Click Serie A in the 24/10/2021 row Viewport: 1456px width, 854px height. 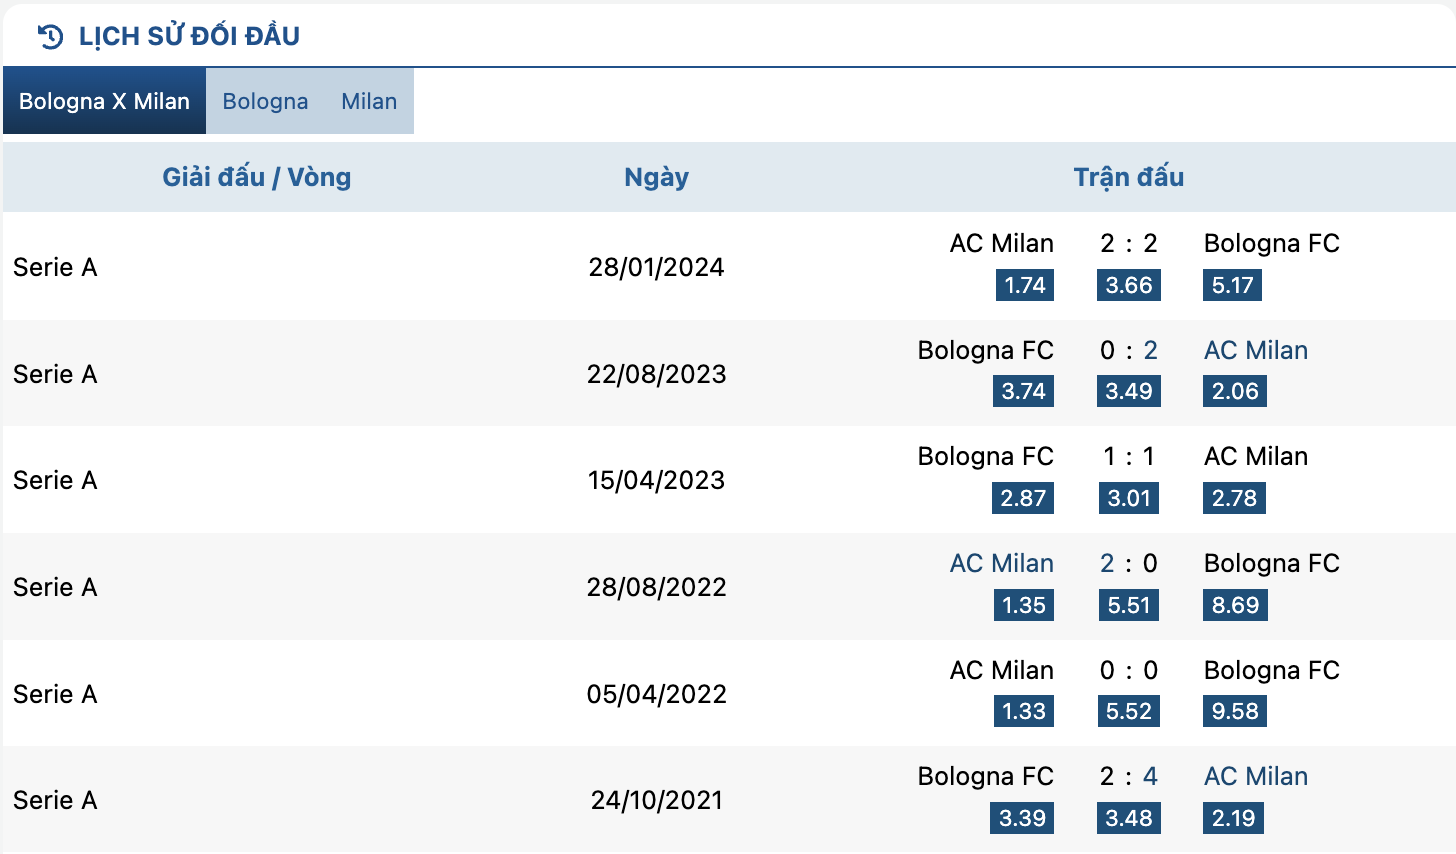point(55,800)
